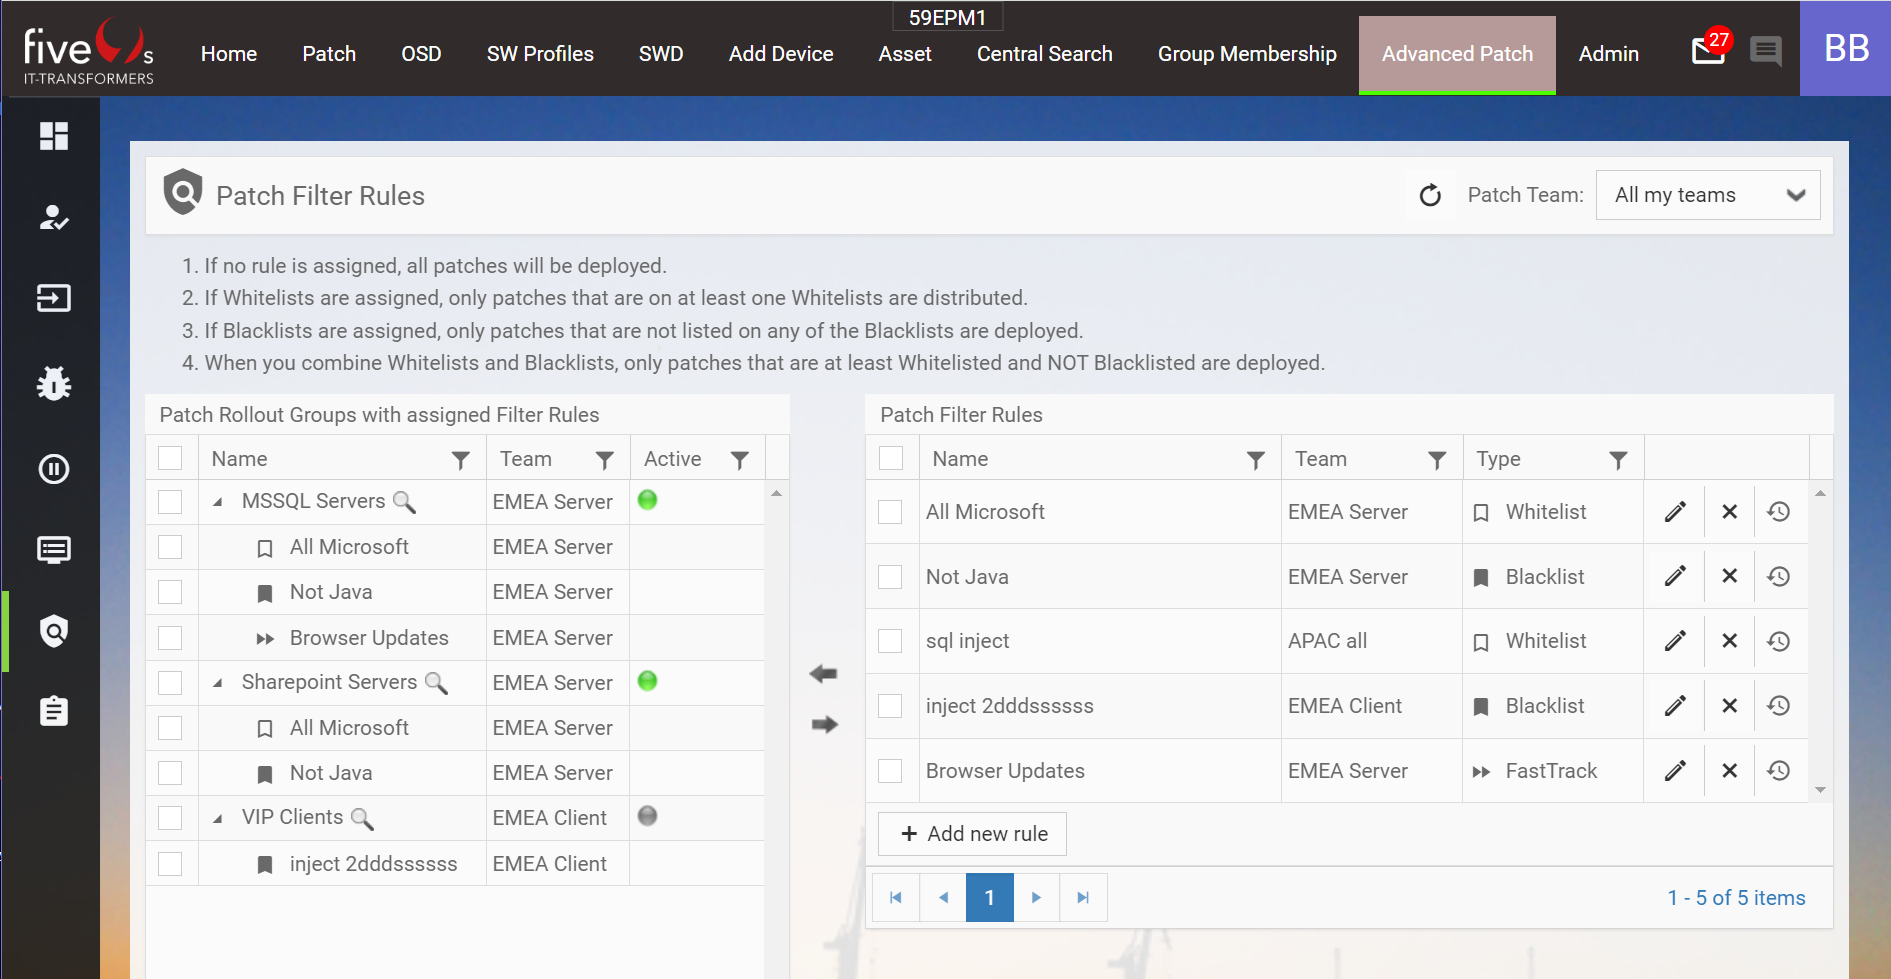Click the bug icon in left sidebar
This screenshot has width=1891, height=979.
(x=54, y=383)
